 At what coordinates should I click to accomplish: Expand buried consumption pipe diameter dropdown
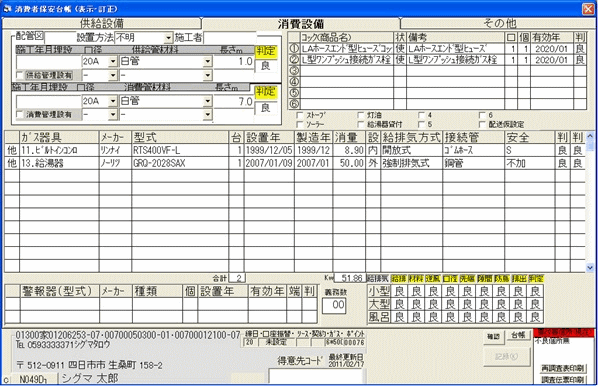pos(113,114)
